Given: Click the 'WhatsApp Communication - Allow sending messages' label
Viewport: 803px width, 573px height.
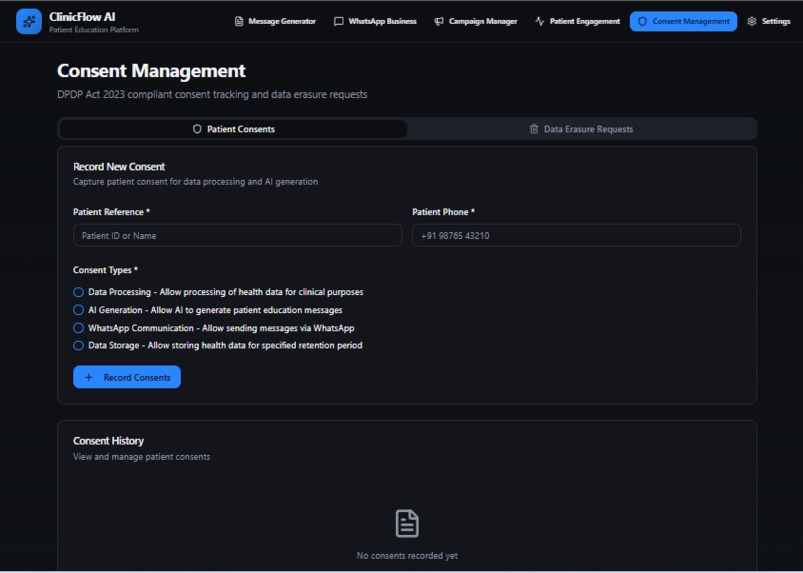Looking at the screenshot, I should (x=221, y=328).
